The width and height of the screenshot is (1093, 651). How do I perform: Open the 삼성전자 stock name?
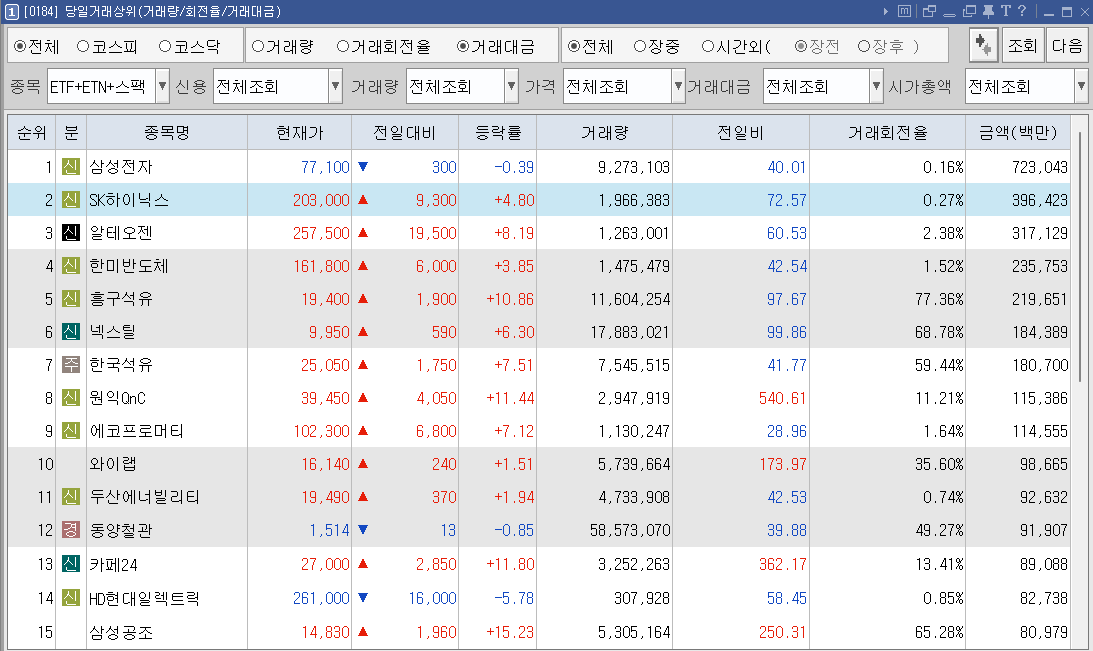coord(121,167)
